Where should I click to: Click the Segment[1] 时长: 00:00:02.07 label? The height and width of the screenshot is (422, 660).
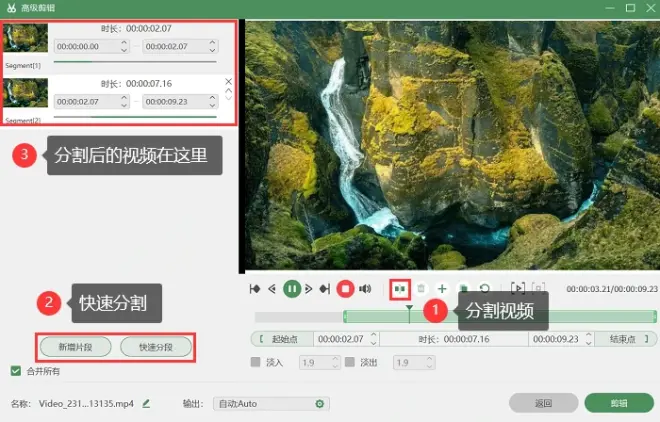click(x=136, y=29)
